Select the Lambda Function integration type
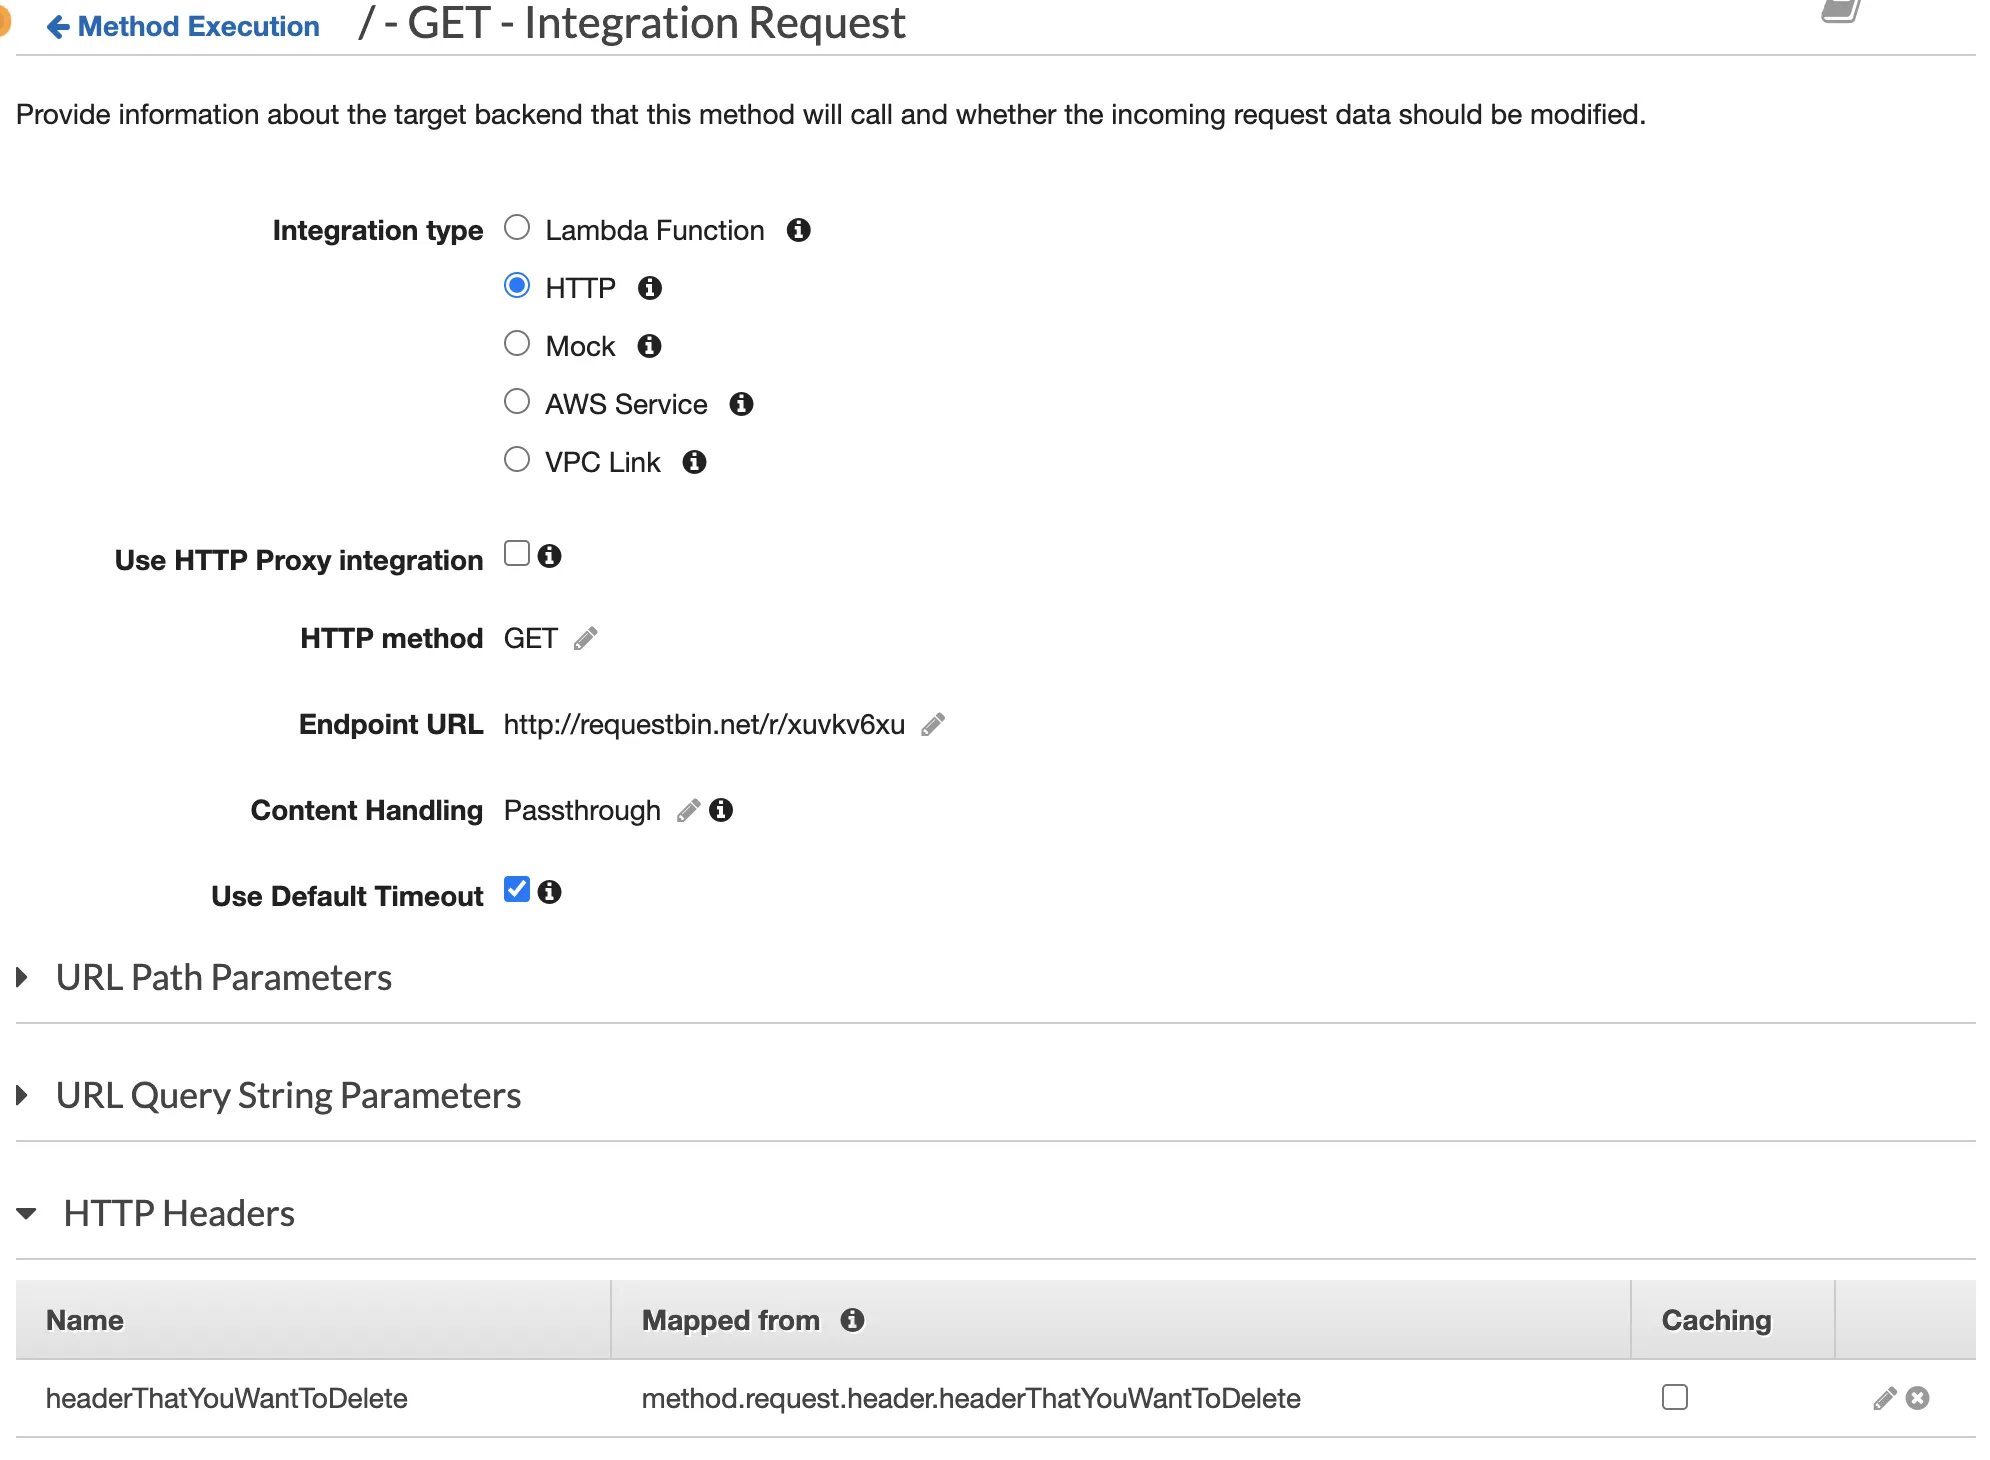Viewport: 1990px width, 1460px height. [x=517, y=228]
